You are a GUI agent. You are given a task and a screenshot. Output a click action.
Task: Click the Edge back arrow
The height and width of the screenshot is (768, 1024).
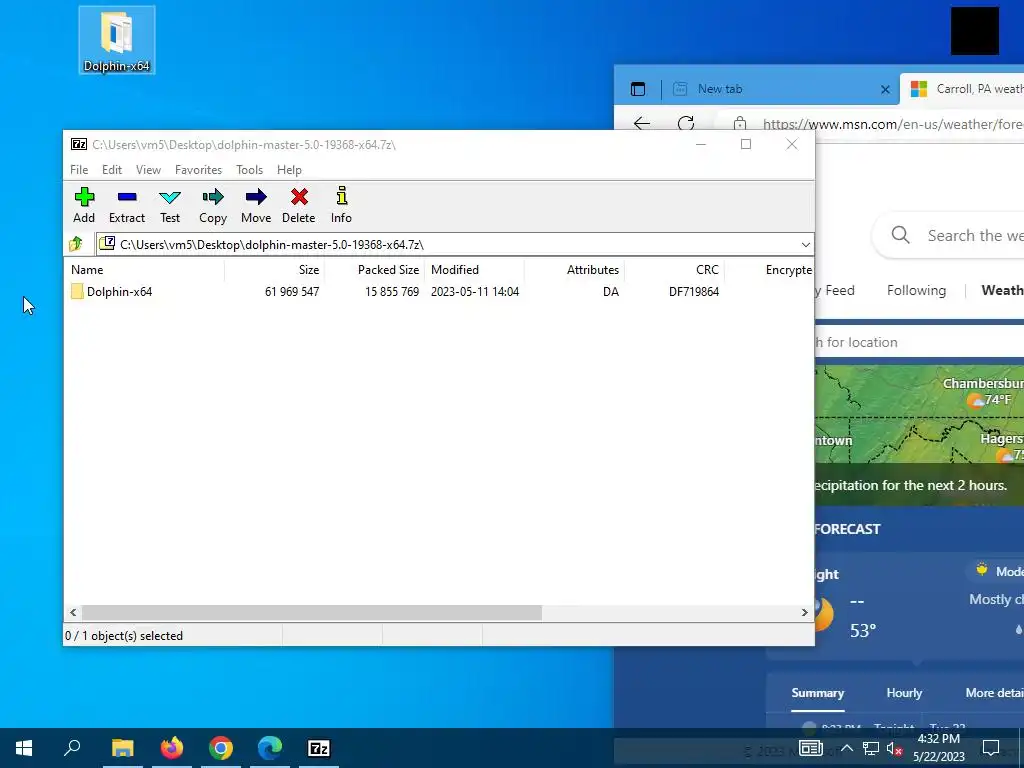642,123
